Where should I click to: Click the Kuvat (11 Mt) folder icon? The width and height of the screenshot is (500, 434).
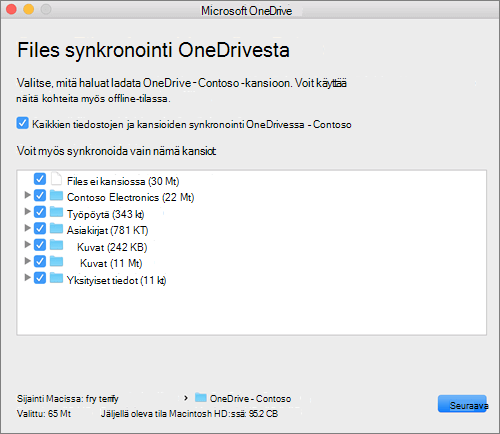[x=56, y=261]
